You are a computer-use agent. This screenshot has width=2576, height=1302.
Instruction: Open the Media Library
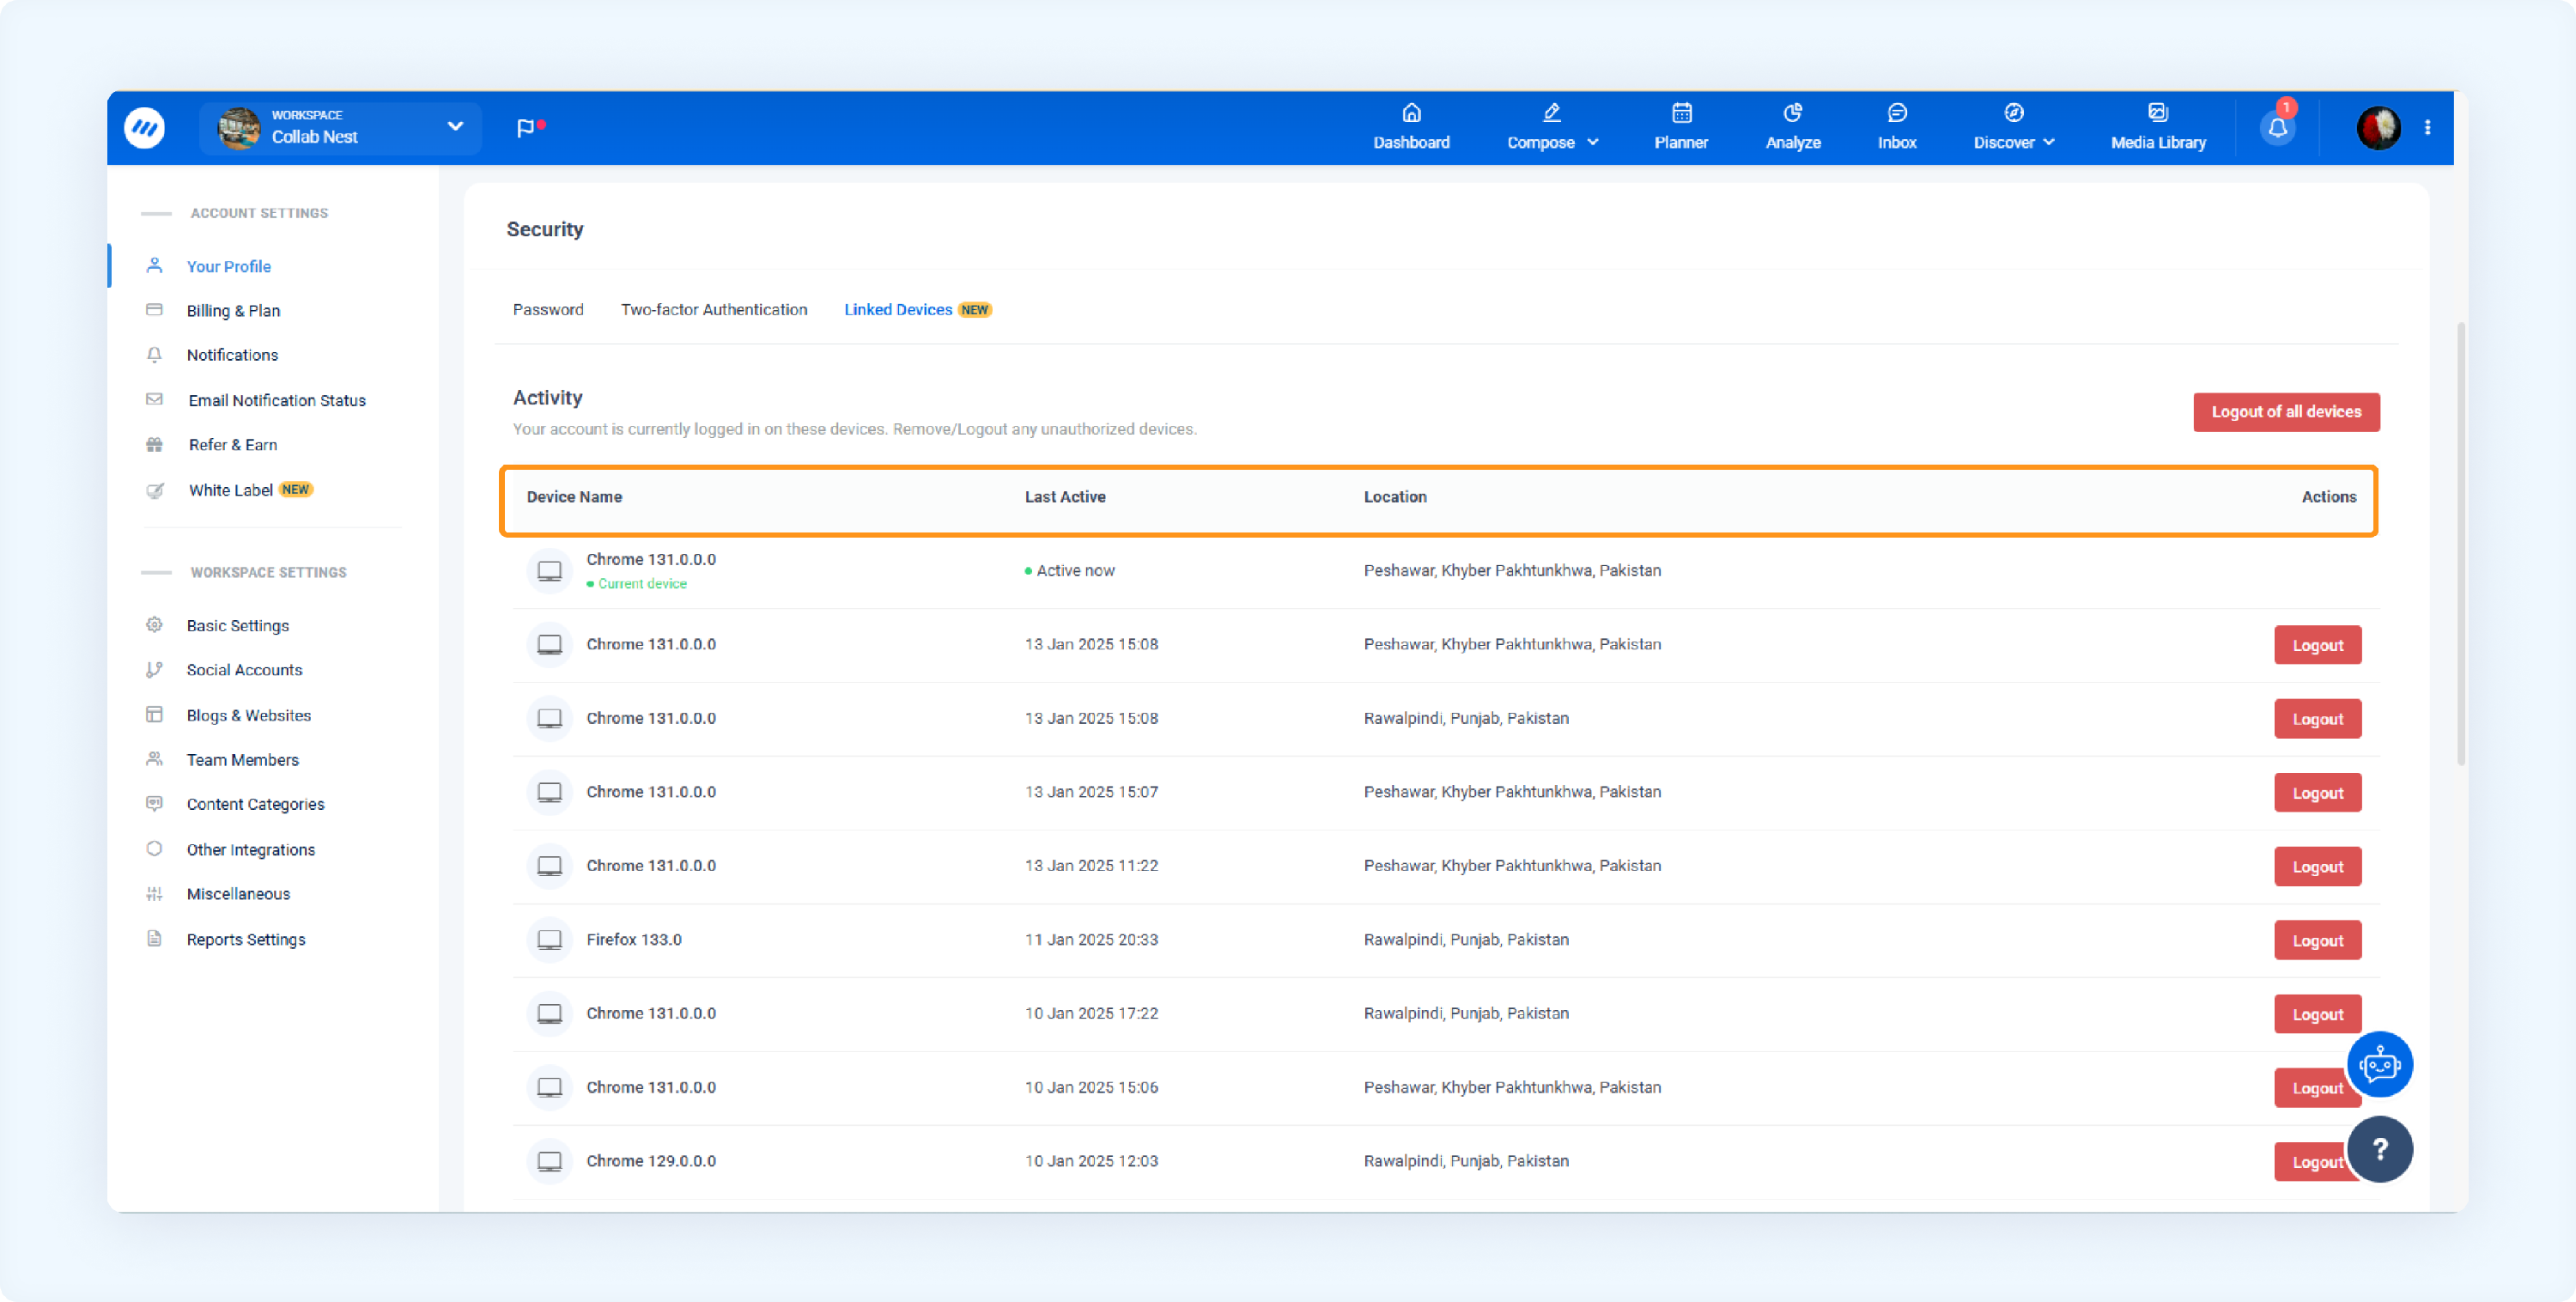click(2158, 127)
